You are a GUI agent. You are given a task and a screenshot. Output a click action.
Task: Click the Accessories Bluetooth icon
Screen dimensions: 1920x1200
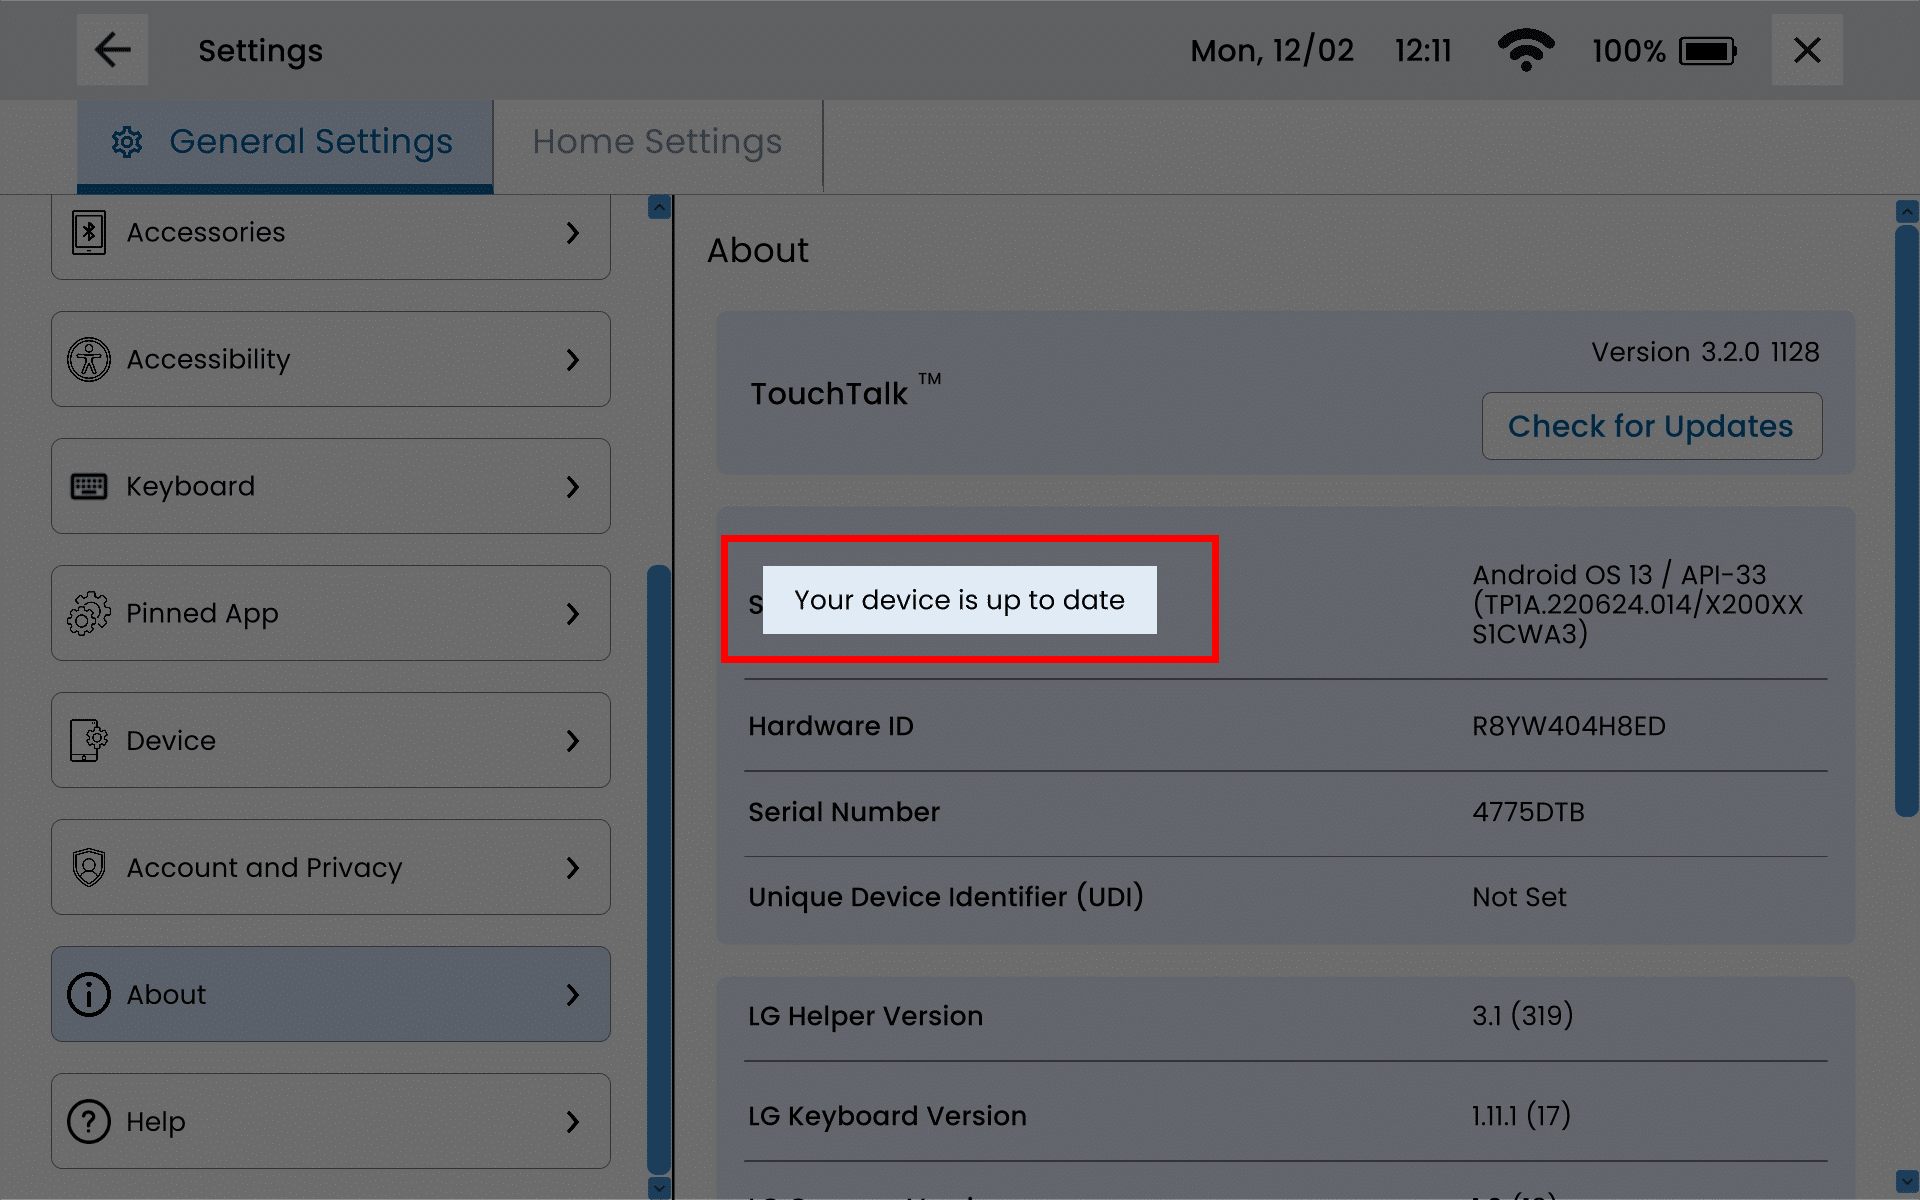point(89,232)
